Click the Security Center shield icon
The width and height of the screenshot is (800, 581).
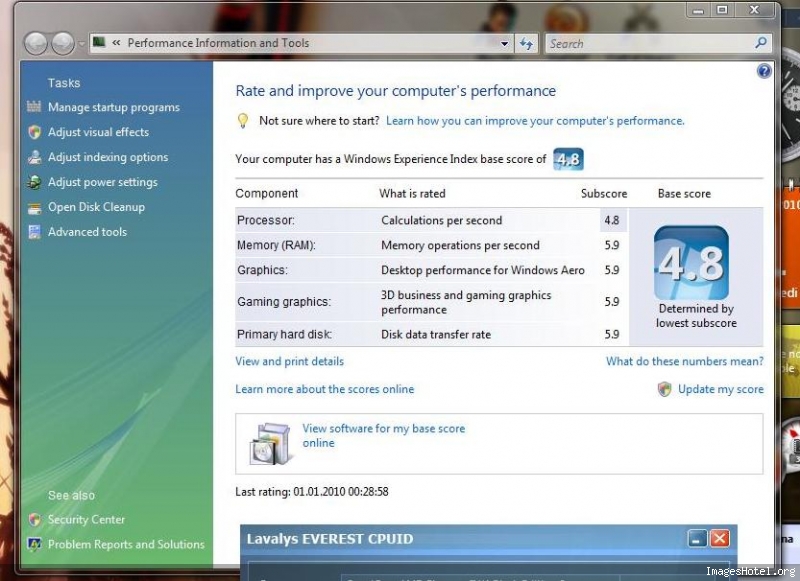pyautogui.click(x=35, y=520)
